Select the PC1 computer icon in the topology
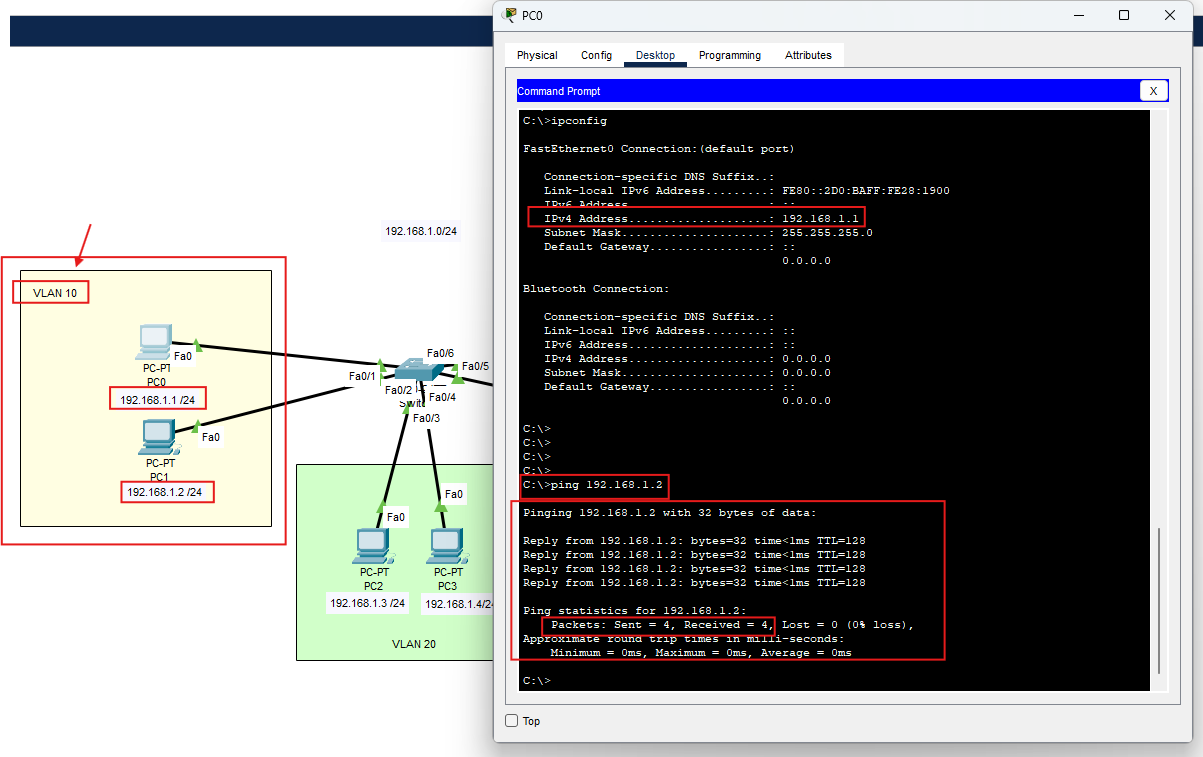This screenshot has width=1203, height=757. tap(158, 435)
